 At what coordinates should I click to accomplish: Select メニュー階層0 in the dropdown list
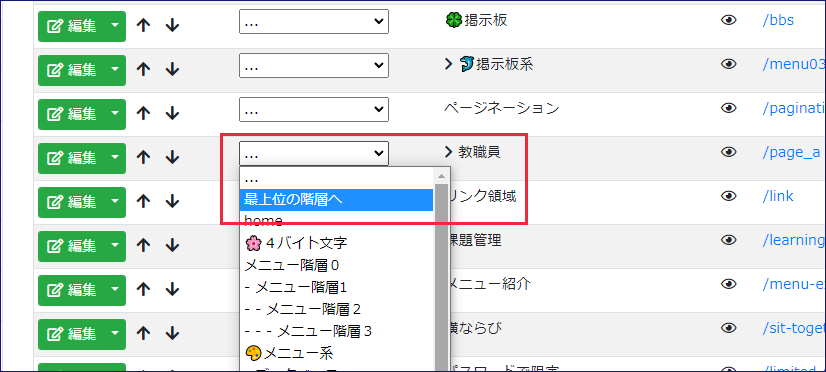coord(337,265)
